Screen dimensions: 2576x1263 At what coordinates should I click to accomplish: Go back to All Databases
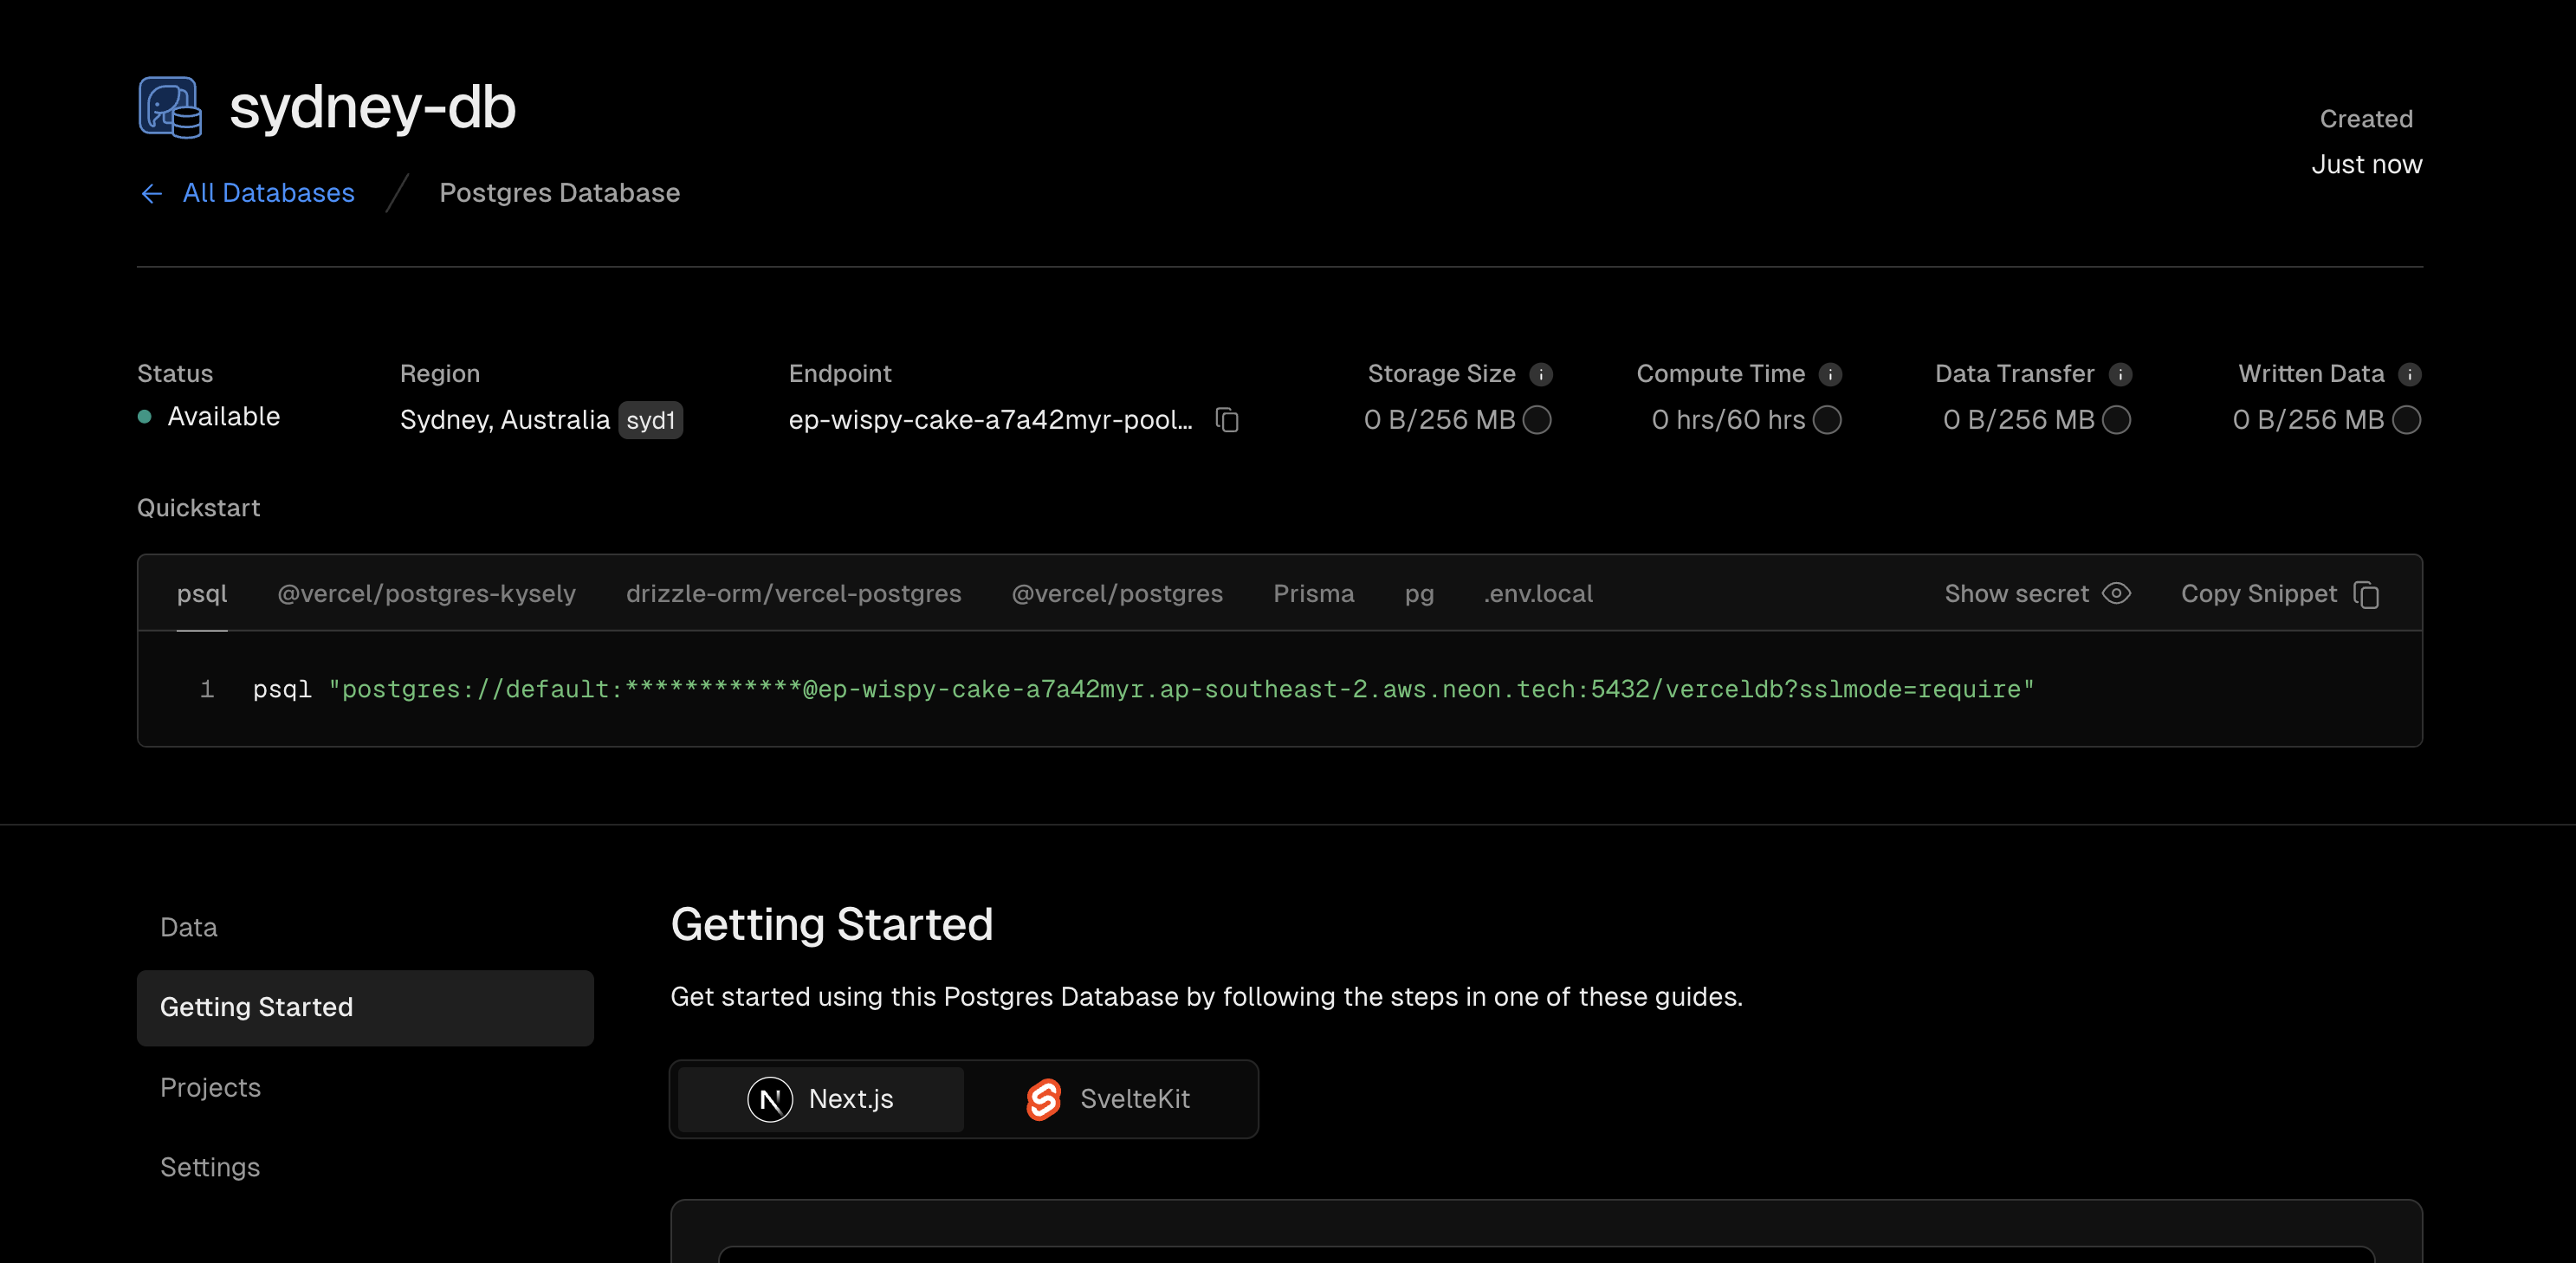pyautogui.click(x=268, y=193)
